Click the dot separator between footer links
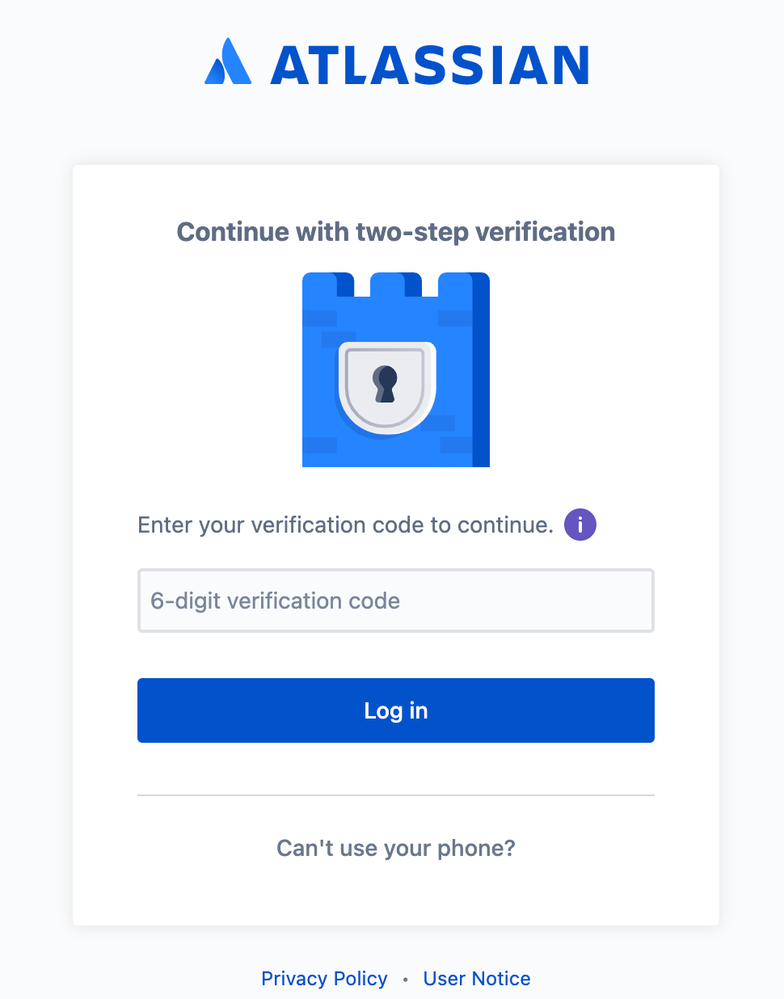This screenshot has height=999, width=784. (x=405, y=979)
